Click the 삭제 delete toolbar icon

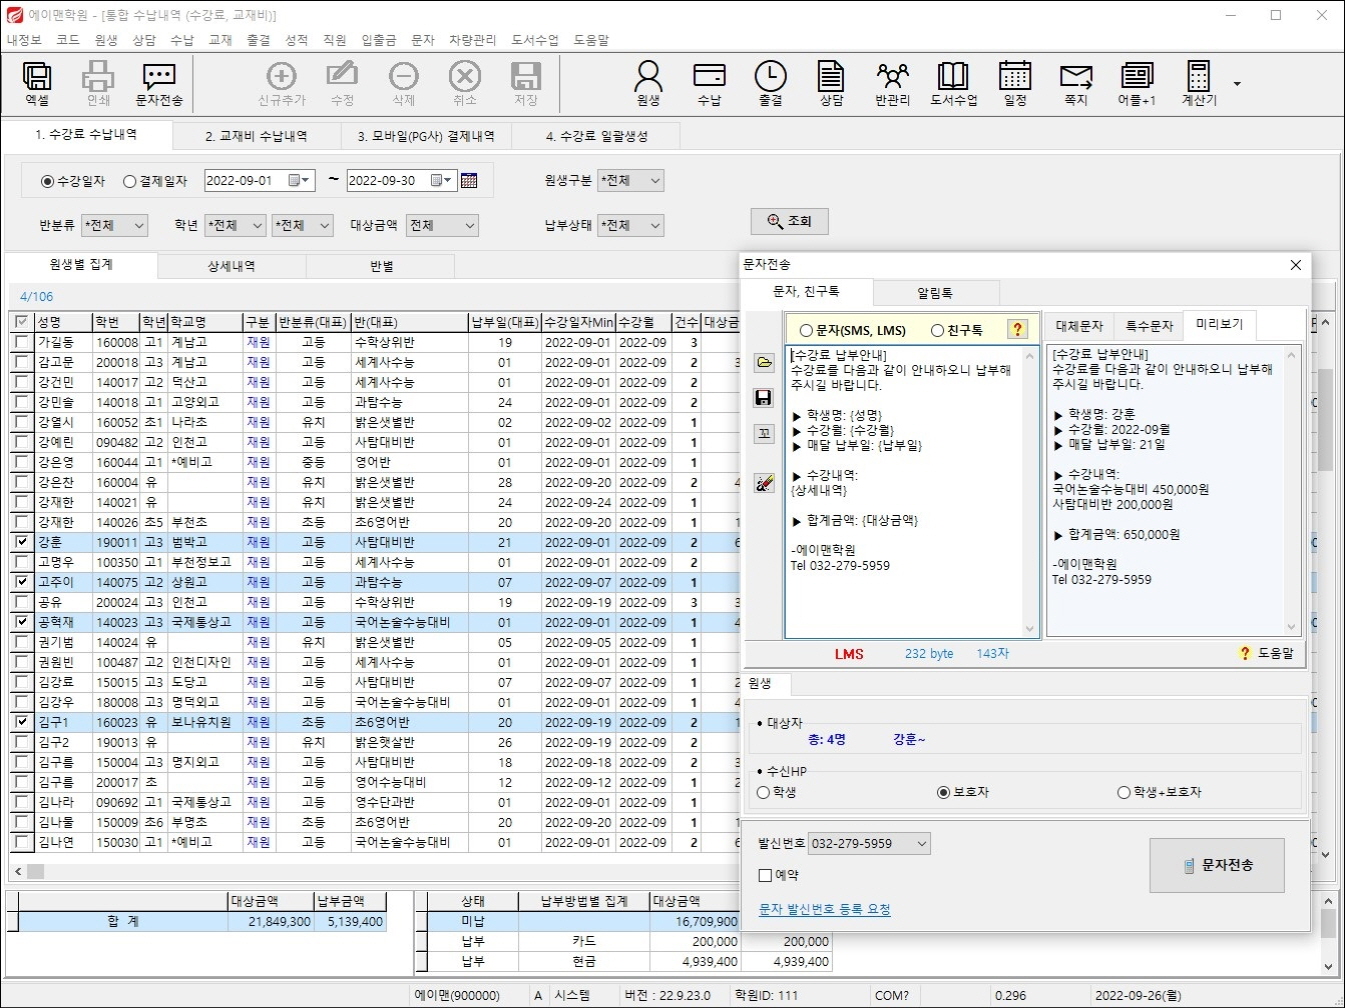403,83
